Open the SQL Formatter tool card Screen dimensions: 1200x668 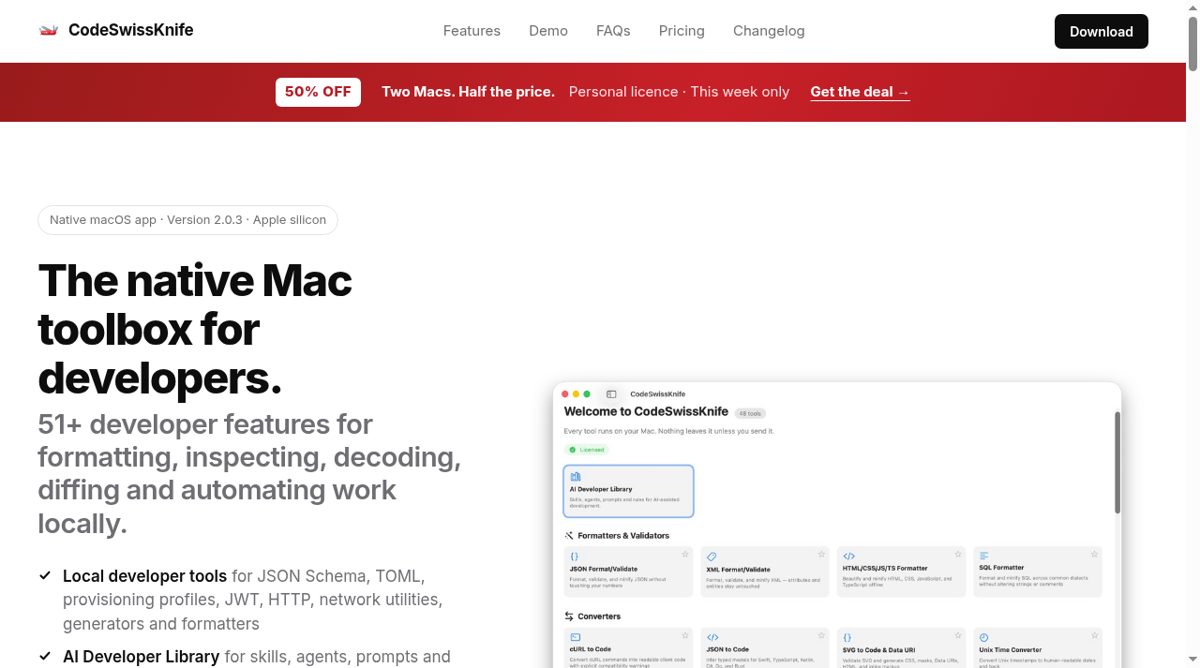[1038, 572]
